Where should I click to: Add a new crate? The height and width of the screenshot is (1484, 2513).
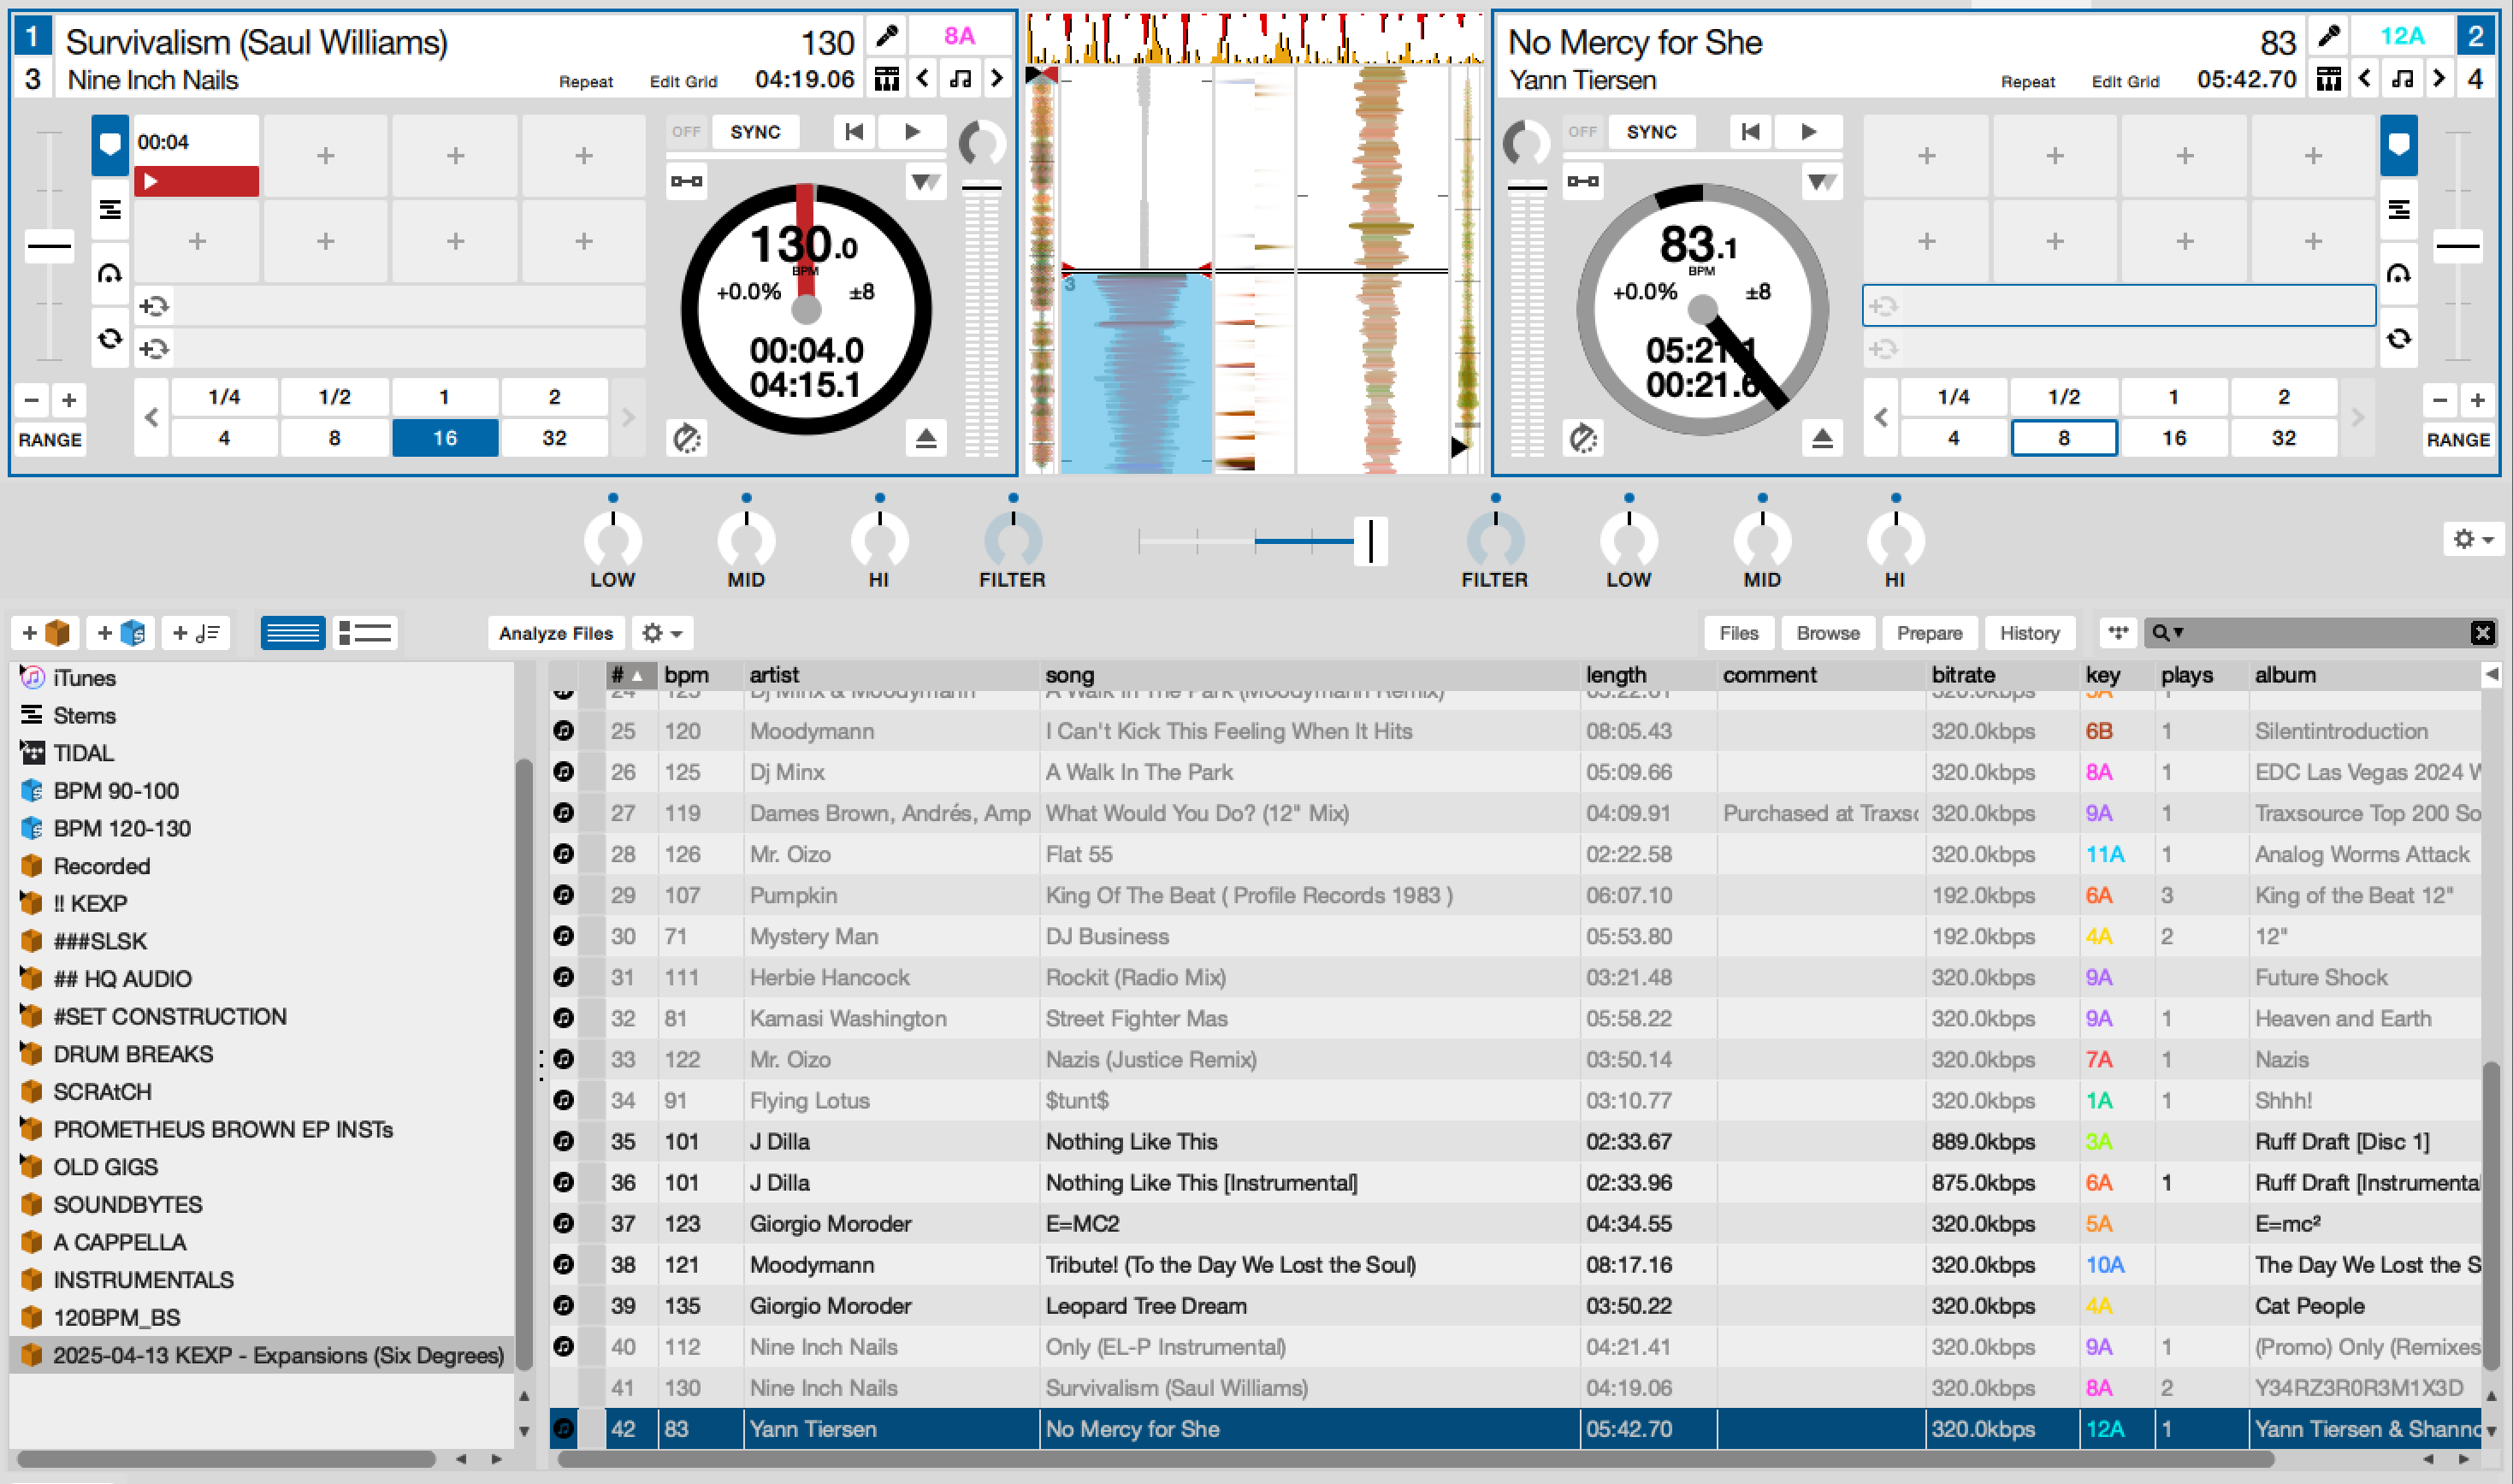[47, 633]
